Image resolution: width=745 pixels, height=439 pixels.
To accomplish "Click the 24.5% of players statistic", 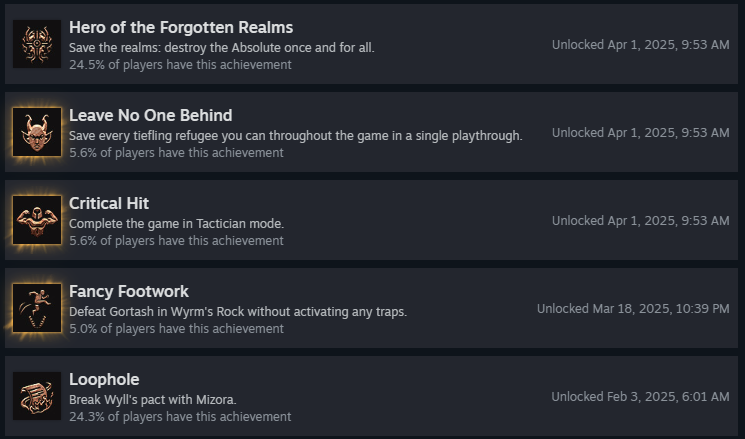I will tap(180, 65).
